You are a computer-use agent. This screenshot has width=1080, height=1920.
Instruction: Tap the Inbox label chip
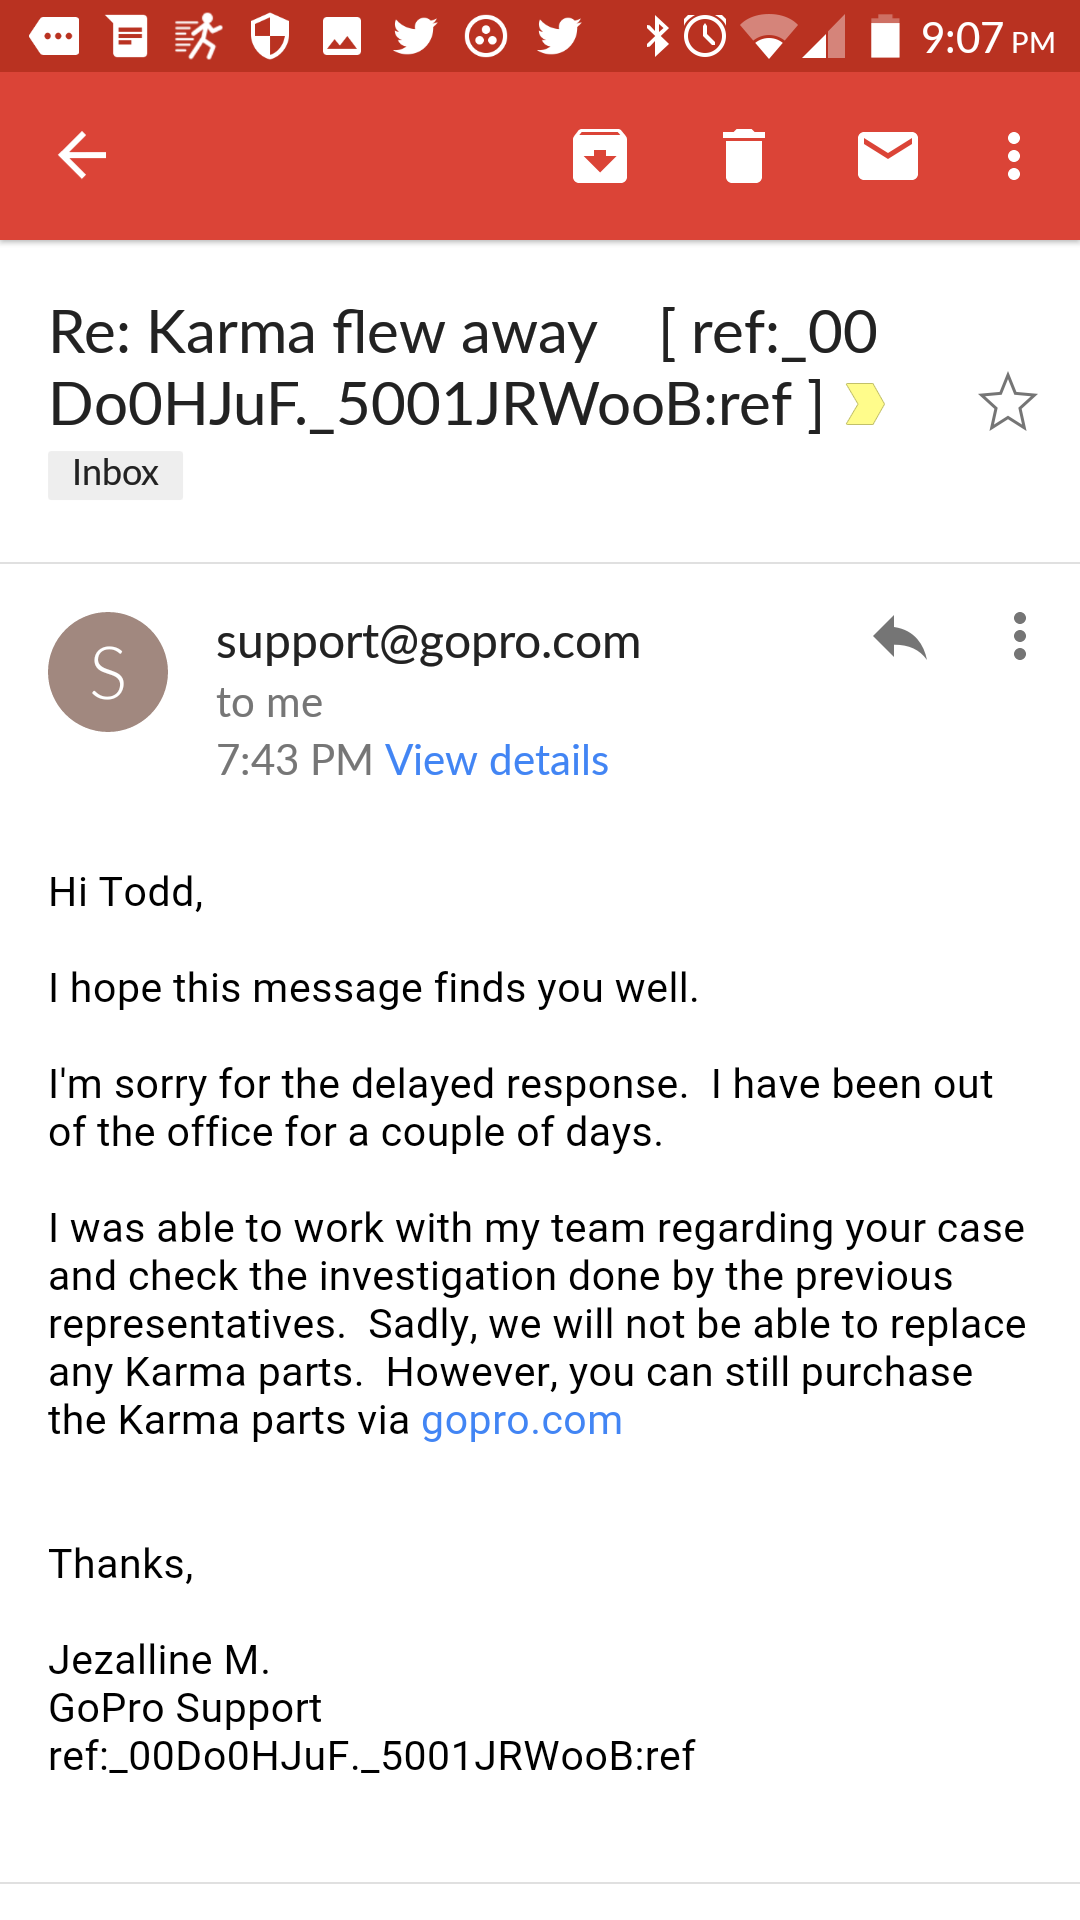point(115,474)
